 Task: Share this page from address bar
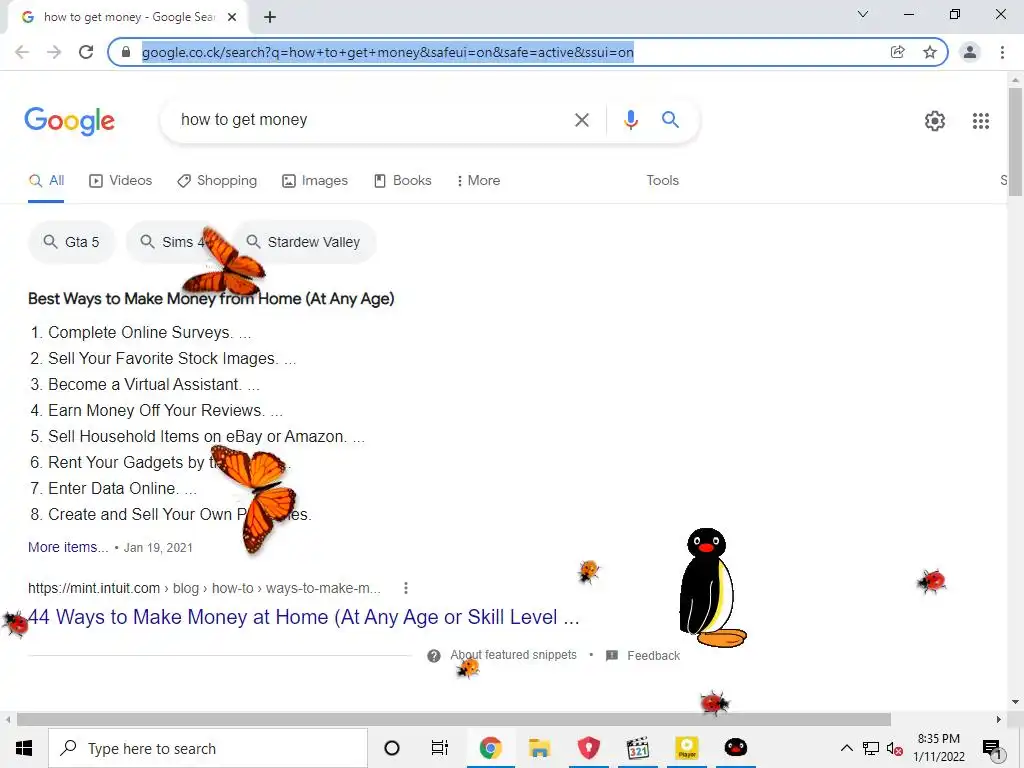pyautogui.click(x=897, y=52)
